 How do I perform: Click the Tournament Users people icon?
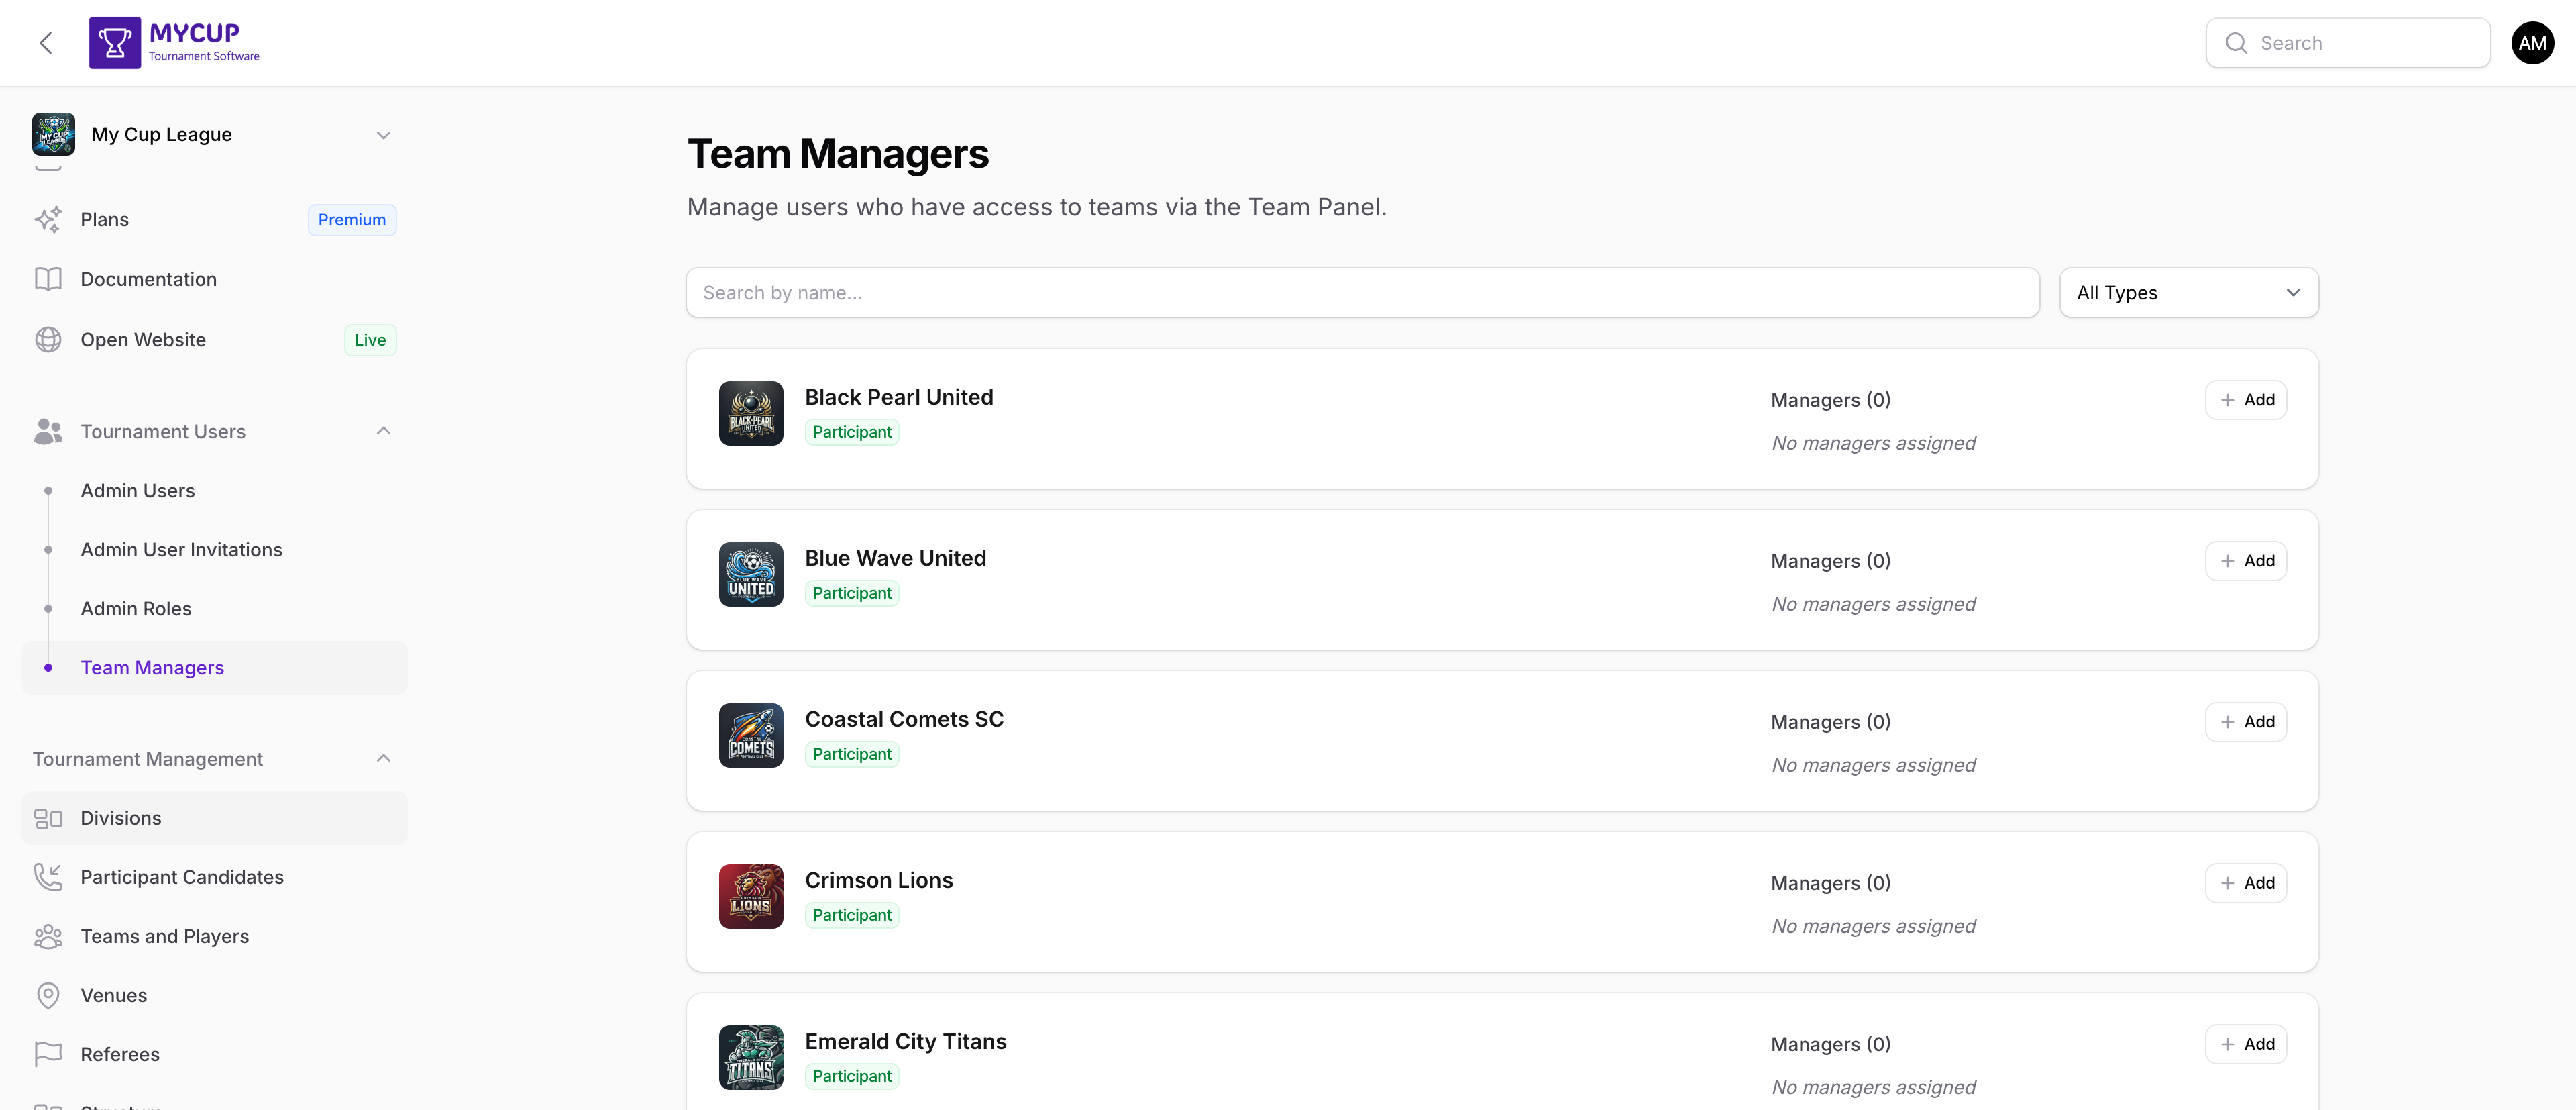point(48,431)
